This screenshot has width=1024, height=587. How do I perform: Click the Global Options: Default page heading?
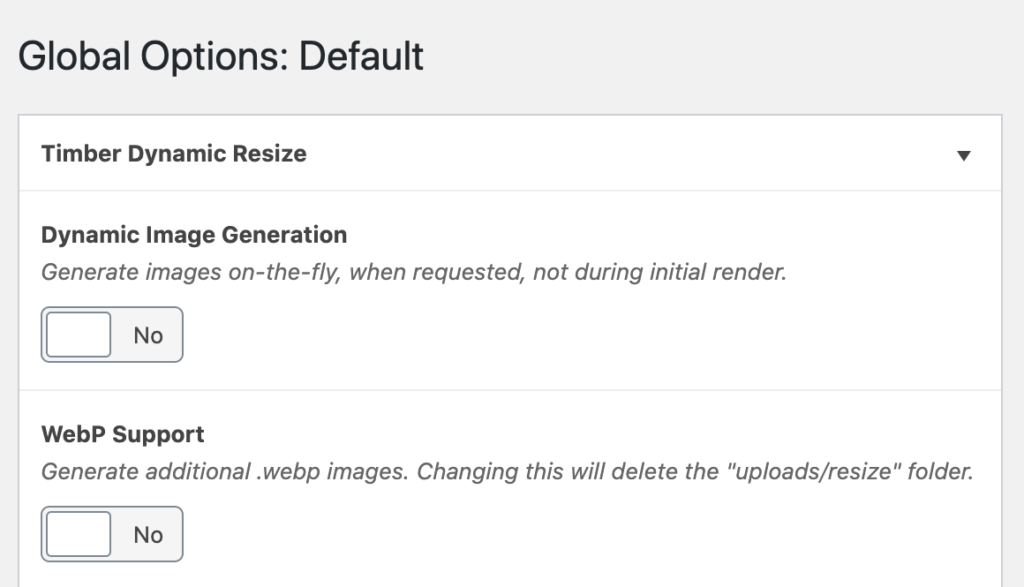point(221,55)
